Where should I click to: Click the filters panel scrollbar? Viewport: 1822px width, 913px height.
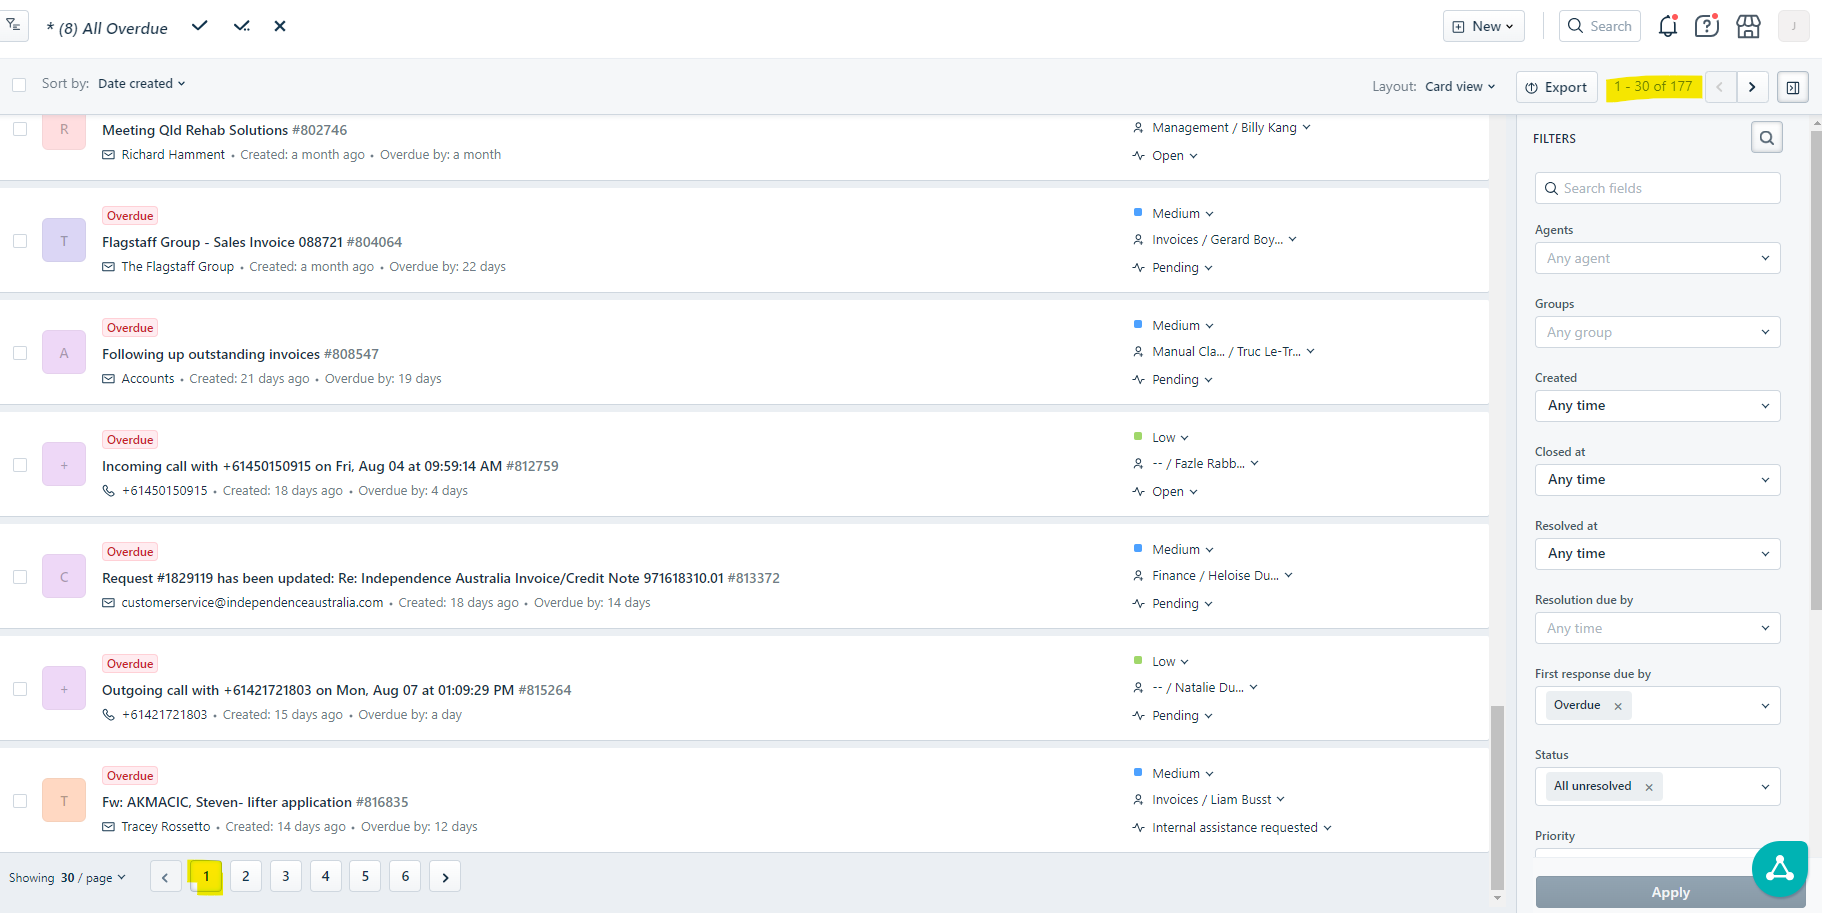(x=1816, y=370)
